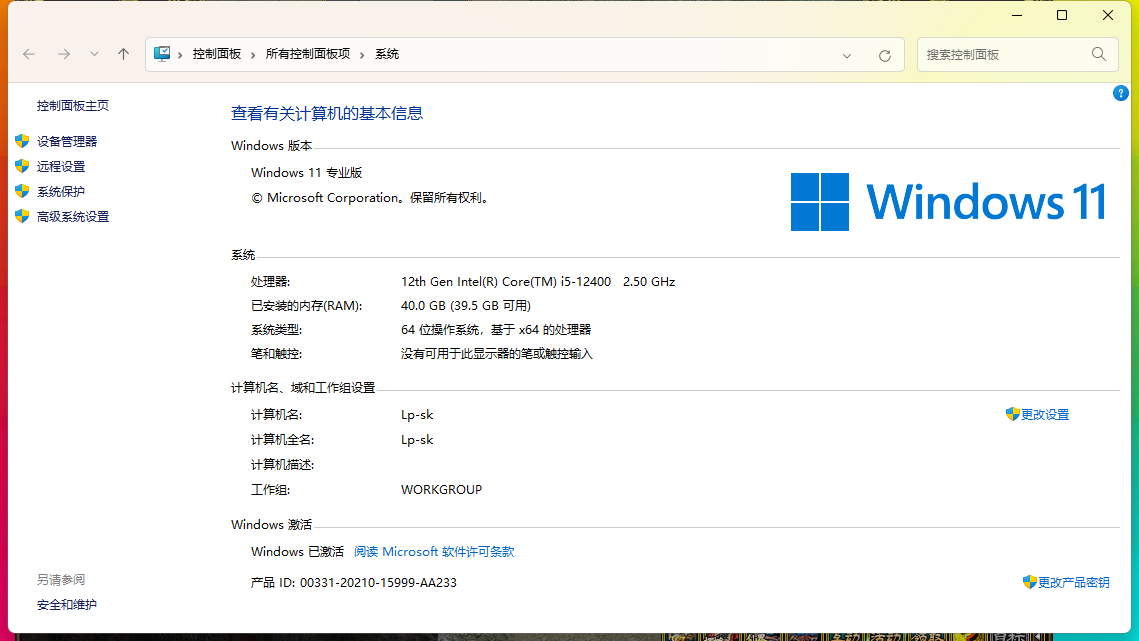Close the system window
This screenshot has height=641, width=1139.
pyautogui.click(x=1108, y=15)
